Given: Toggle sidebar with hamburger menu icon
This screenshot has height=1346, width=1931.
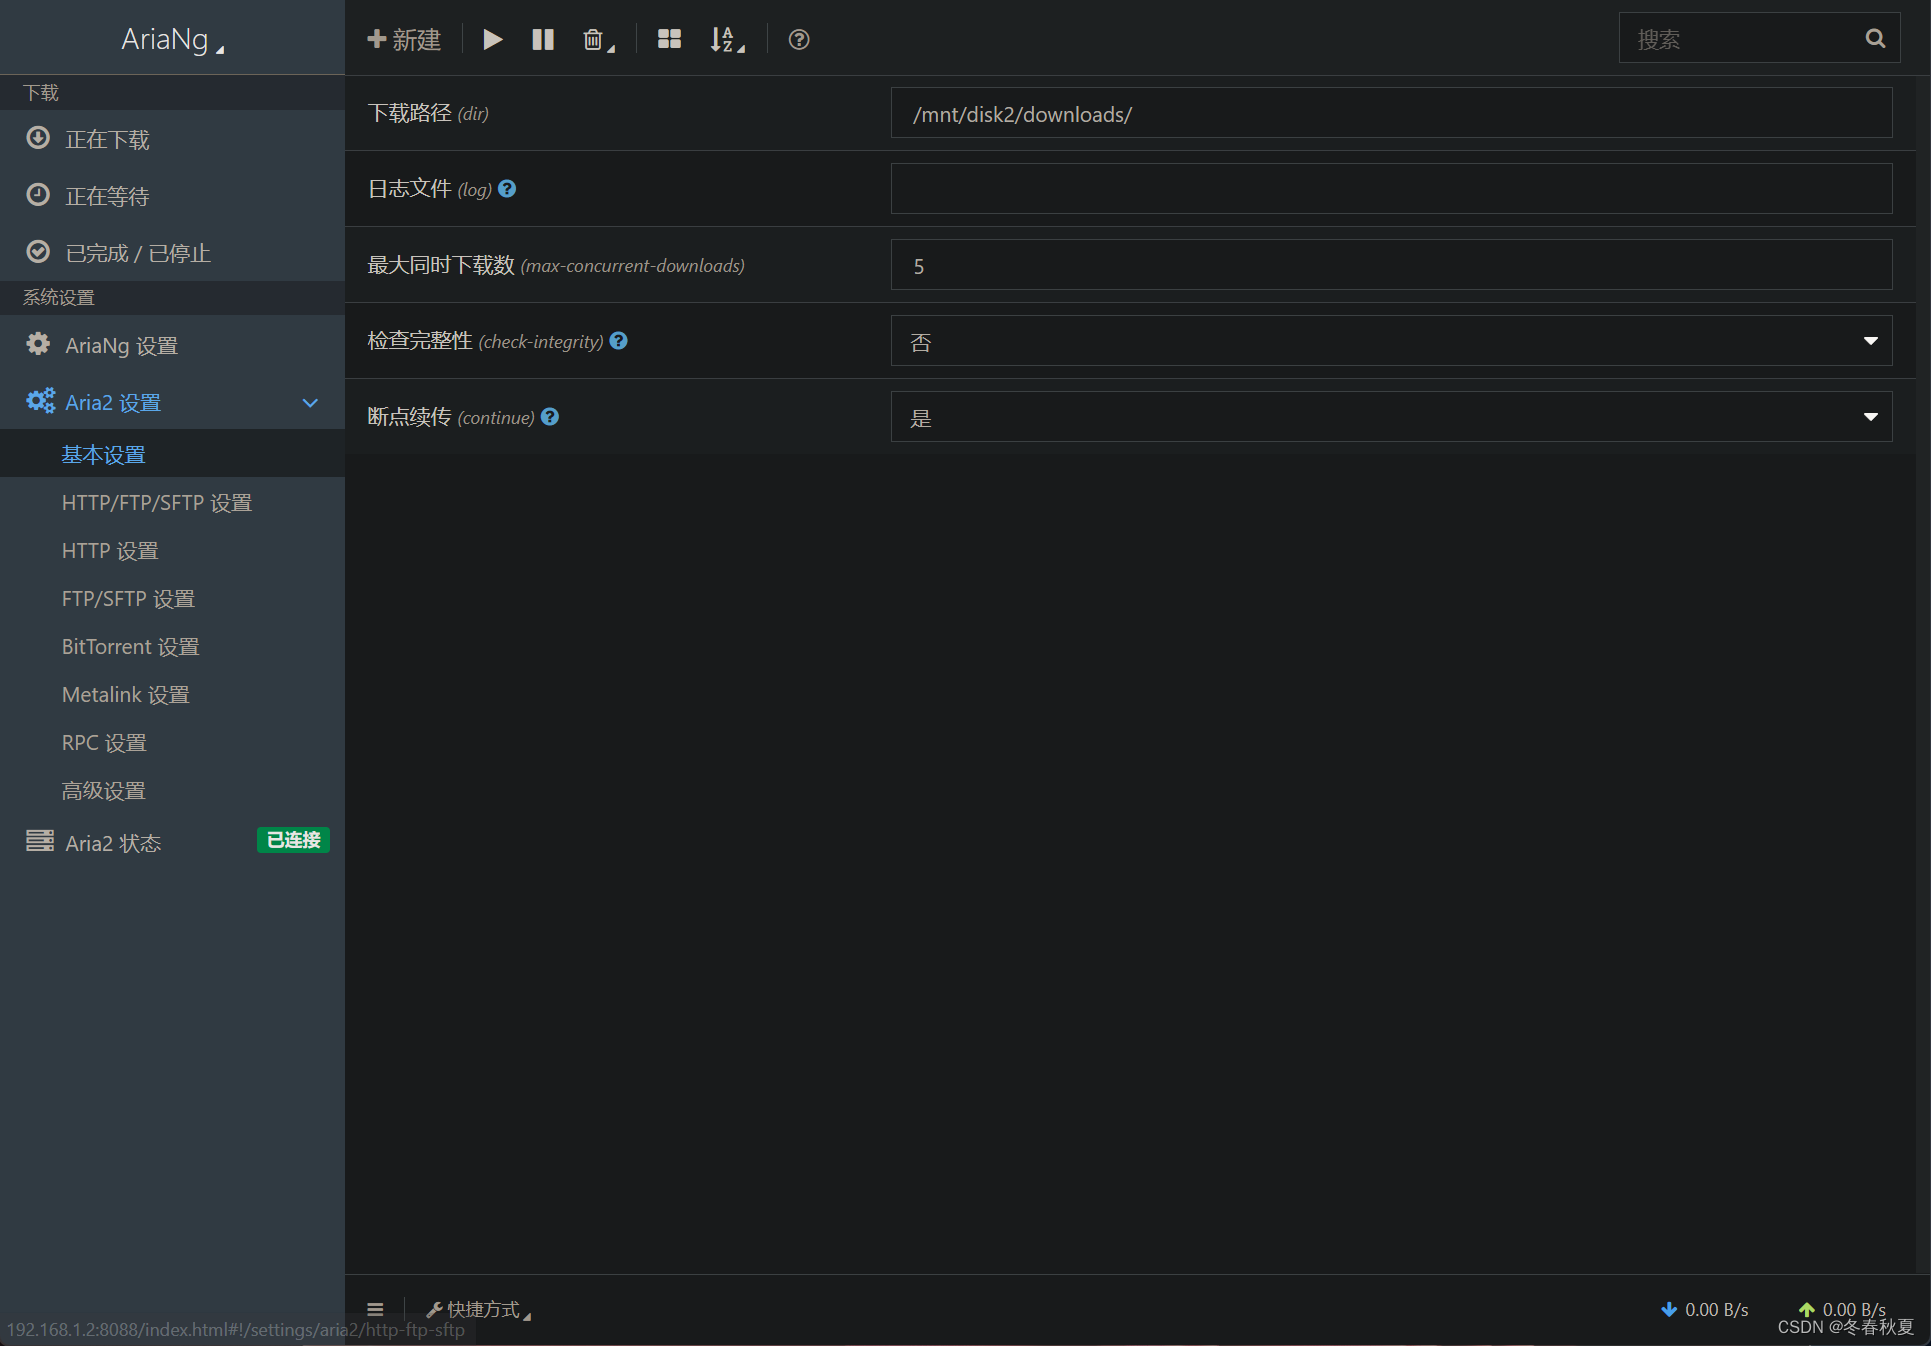Looking at the screenshot, I should (375, 1309).
